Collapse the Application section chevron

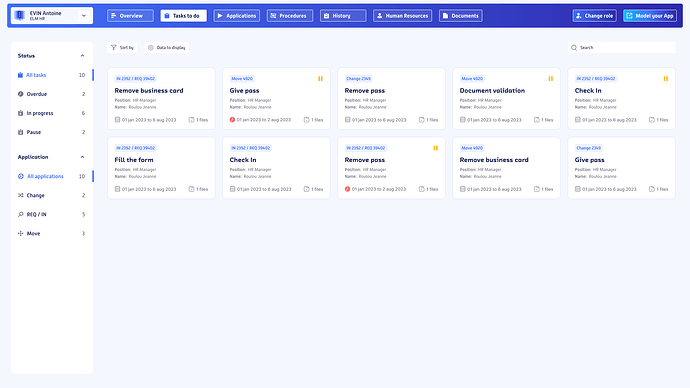pyautogui.click(x=82, y=157)
